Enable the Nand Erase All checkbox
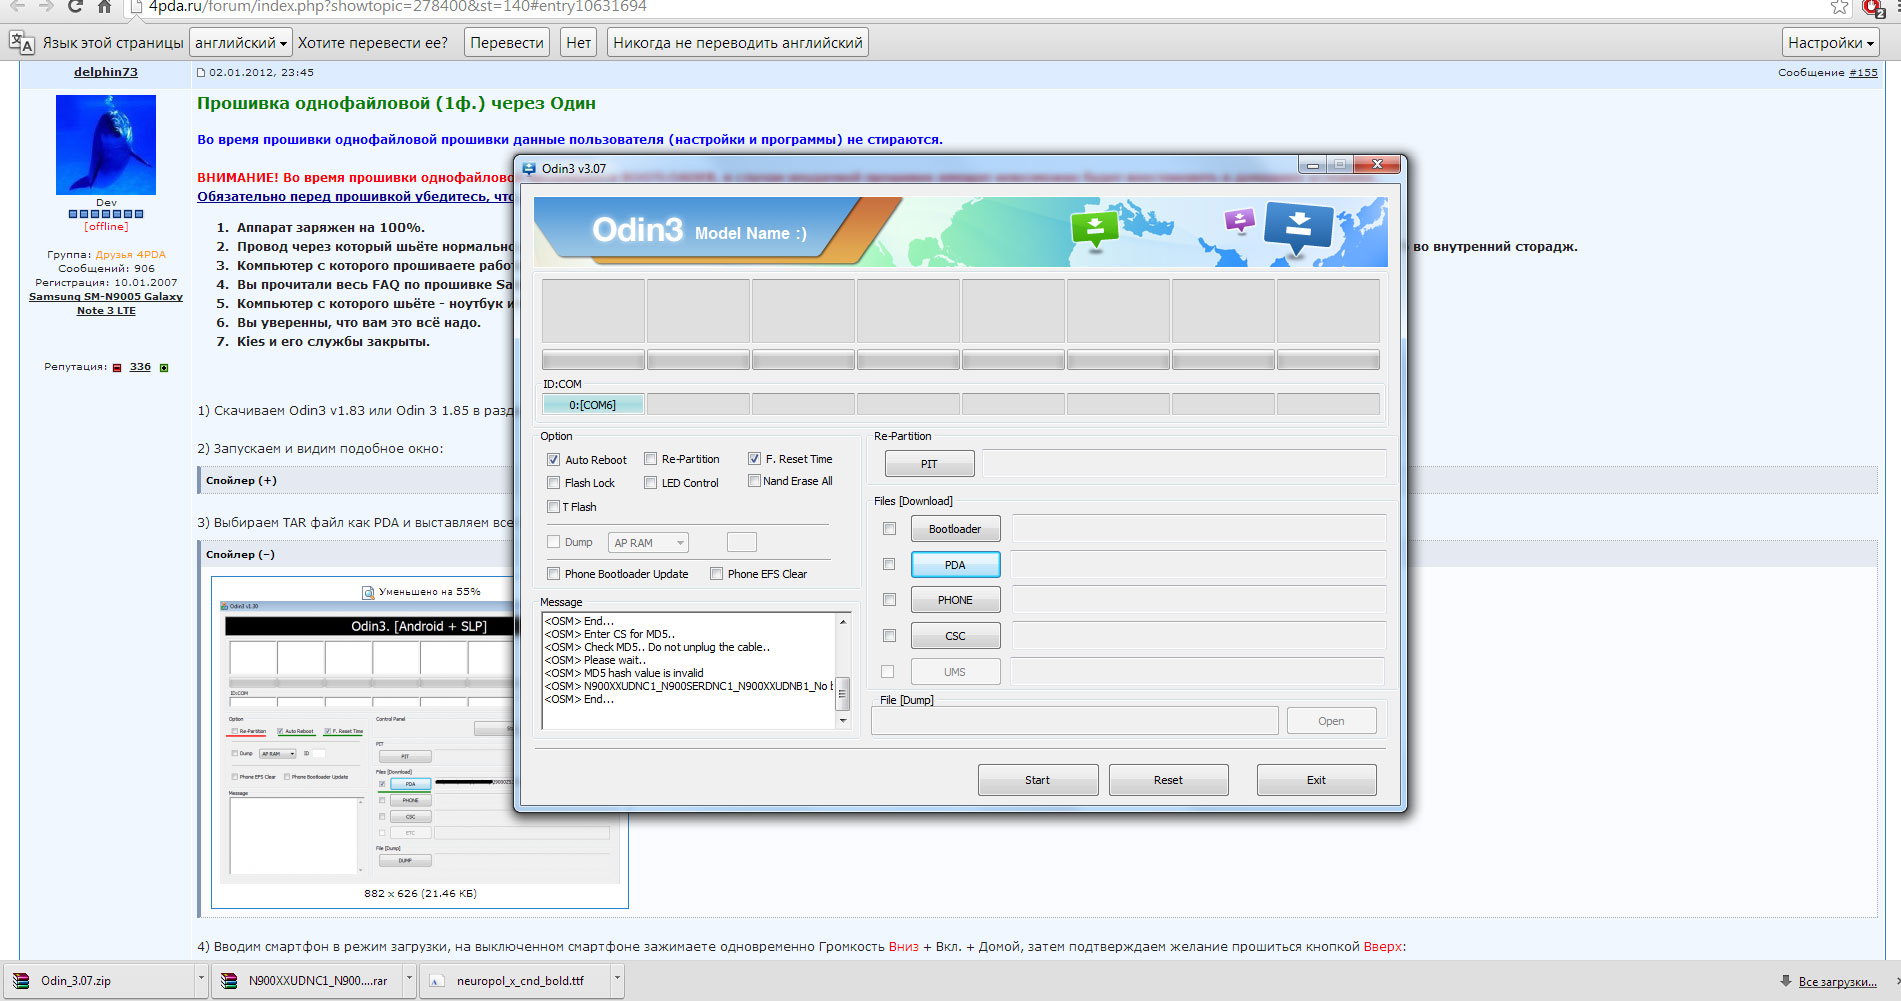 754,481
